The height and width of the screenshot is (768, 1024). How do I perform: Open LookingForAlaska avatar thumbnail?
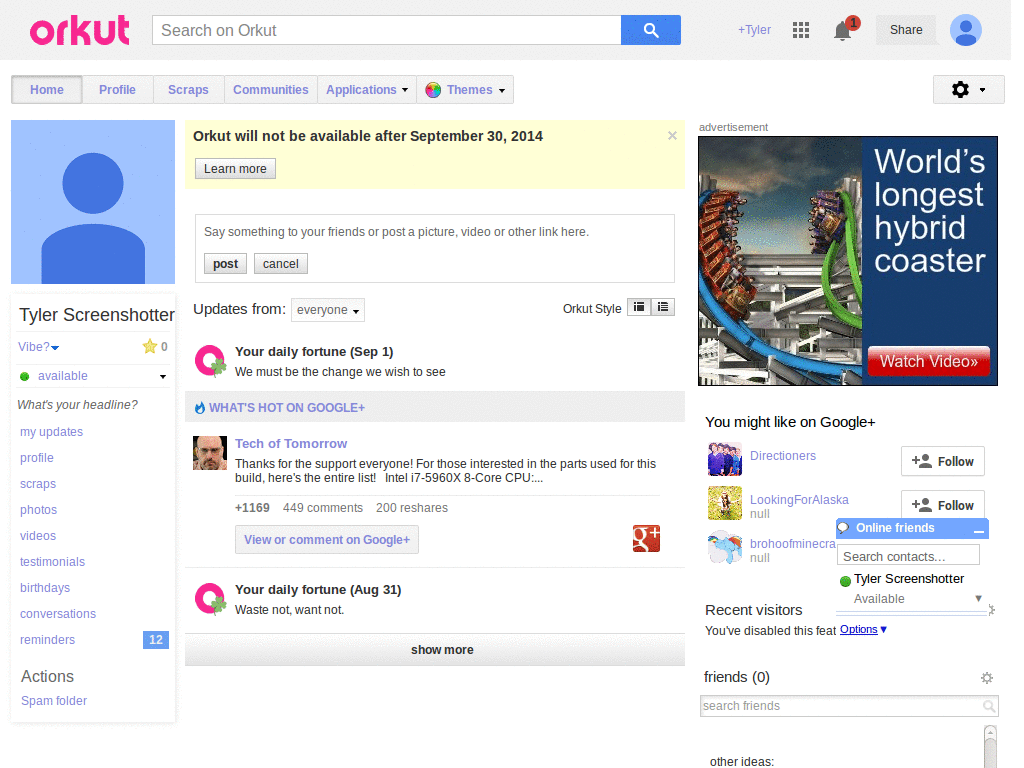[x=725, y=503]
